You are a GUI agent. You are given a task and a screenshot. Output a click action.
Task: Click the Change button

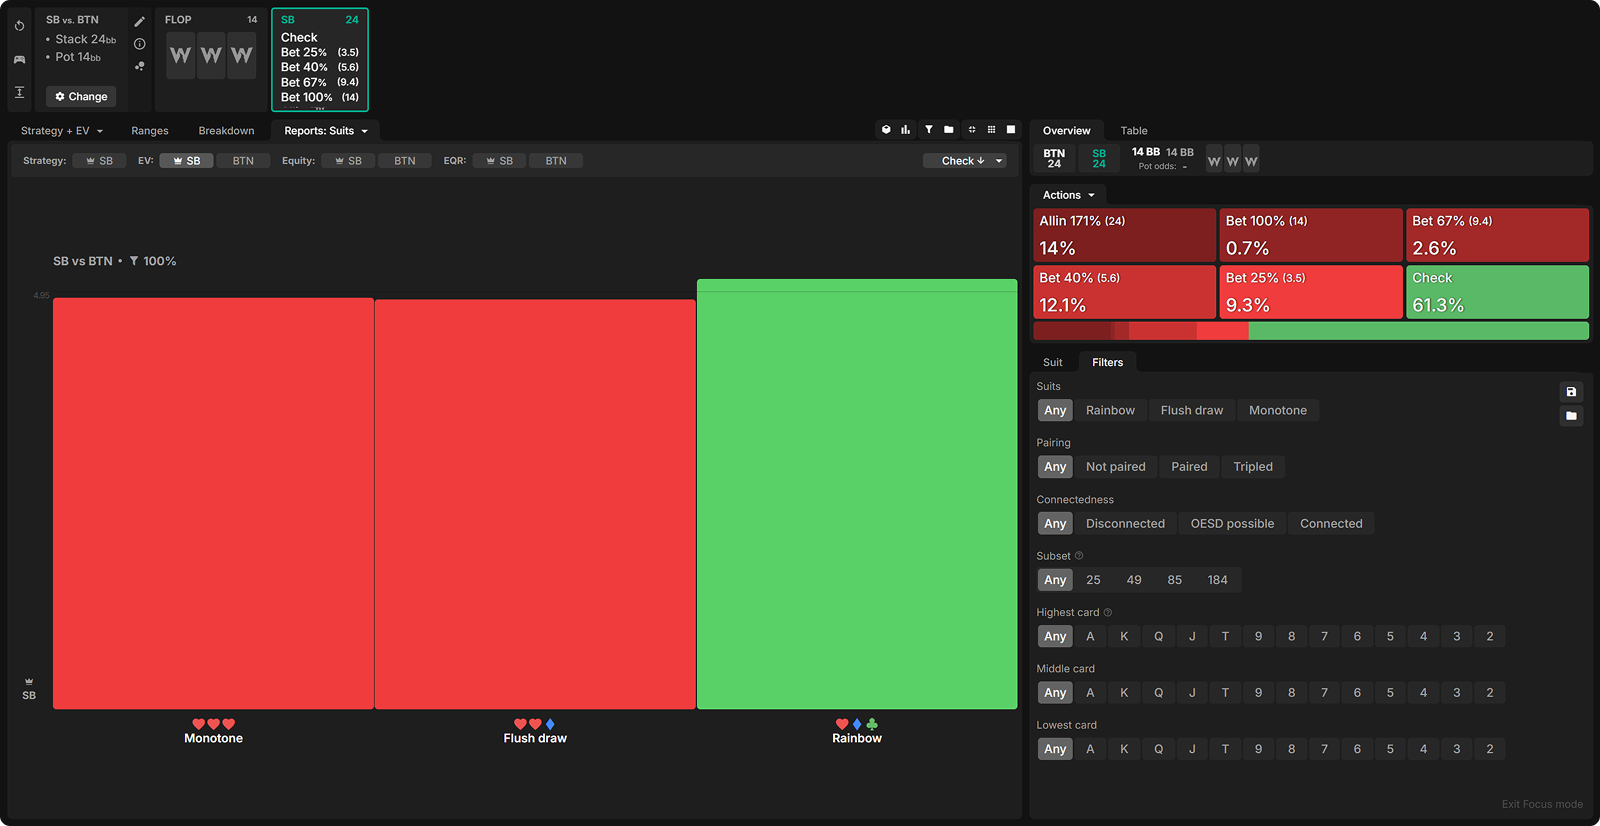(81, 97)
